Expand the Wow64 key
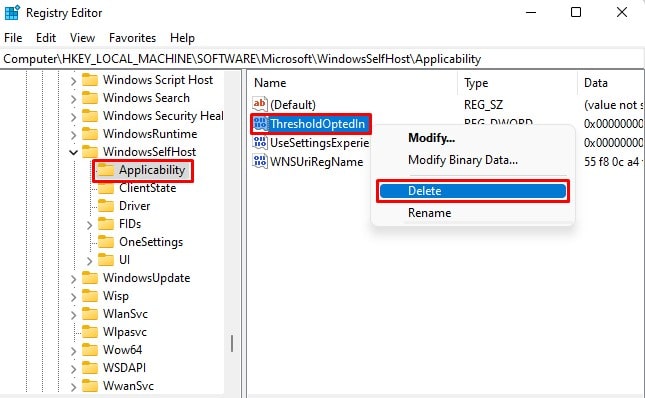This screenshot has height=398, width=645. pyautogui.click(x=73, y=351)
